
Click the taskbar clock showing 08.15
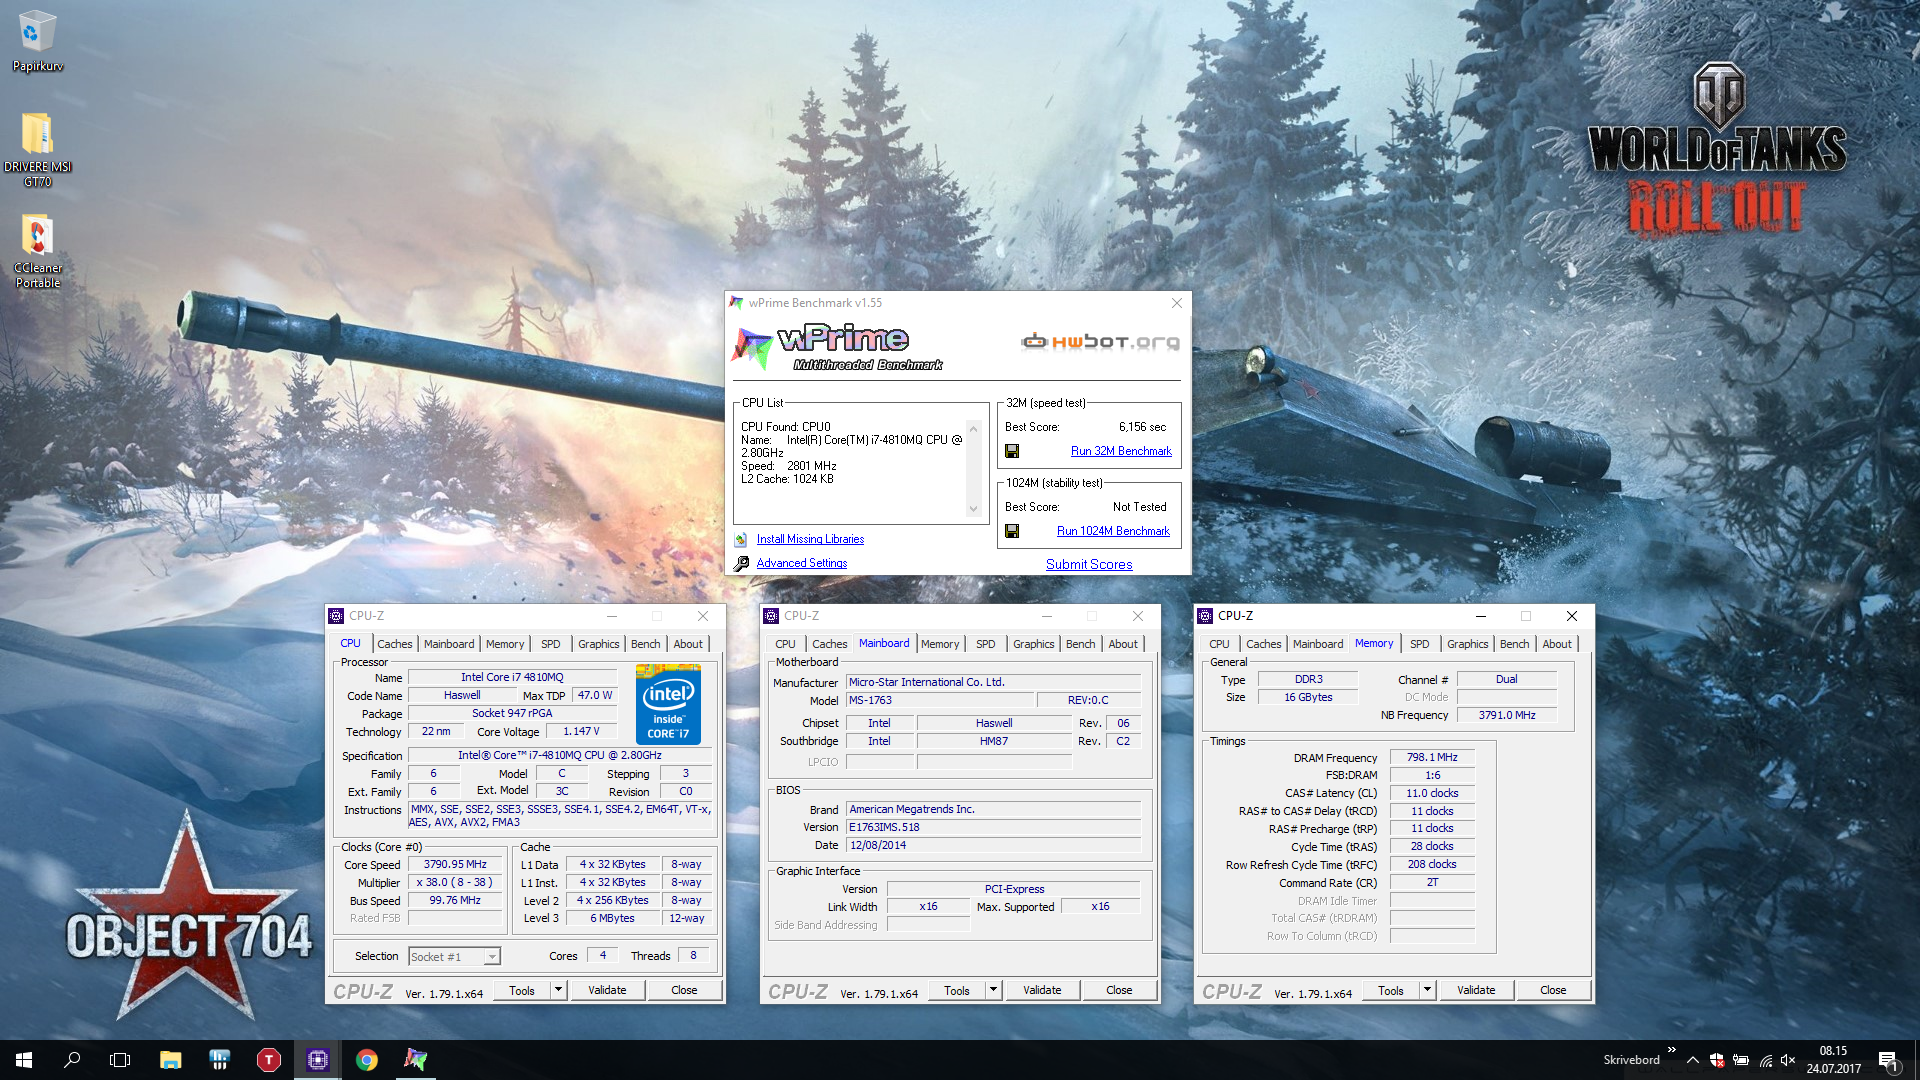coord(1833,1060)
